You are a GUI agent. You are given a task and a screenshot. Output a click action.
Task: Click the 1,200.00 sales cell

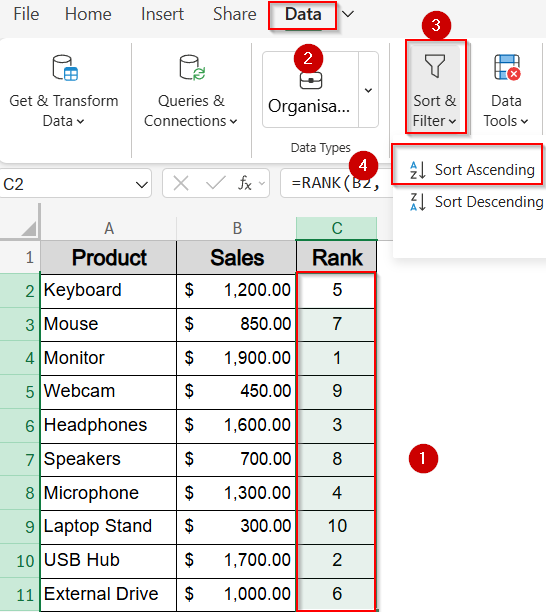click(237, 291)
